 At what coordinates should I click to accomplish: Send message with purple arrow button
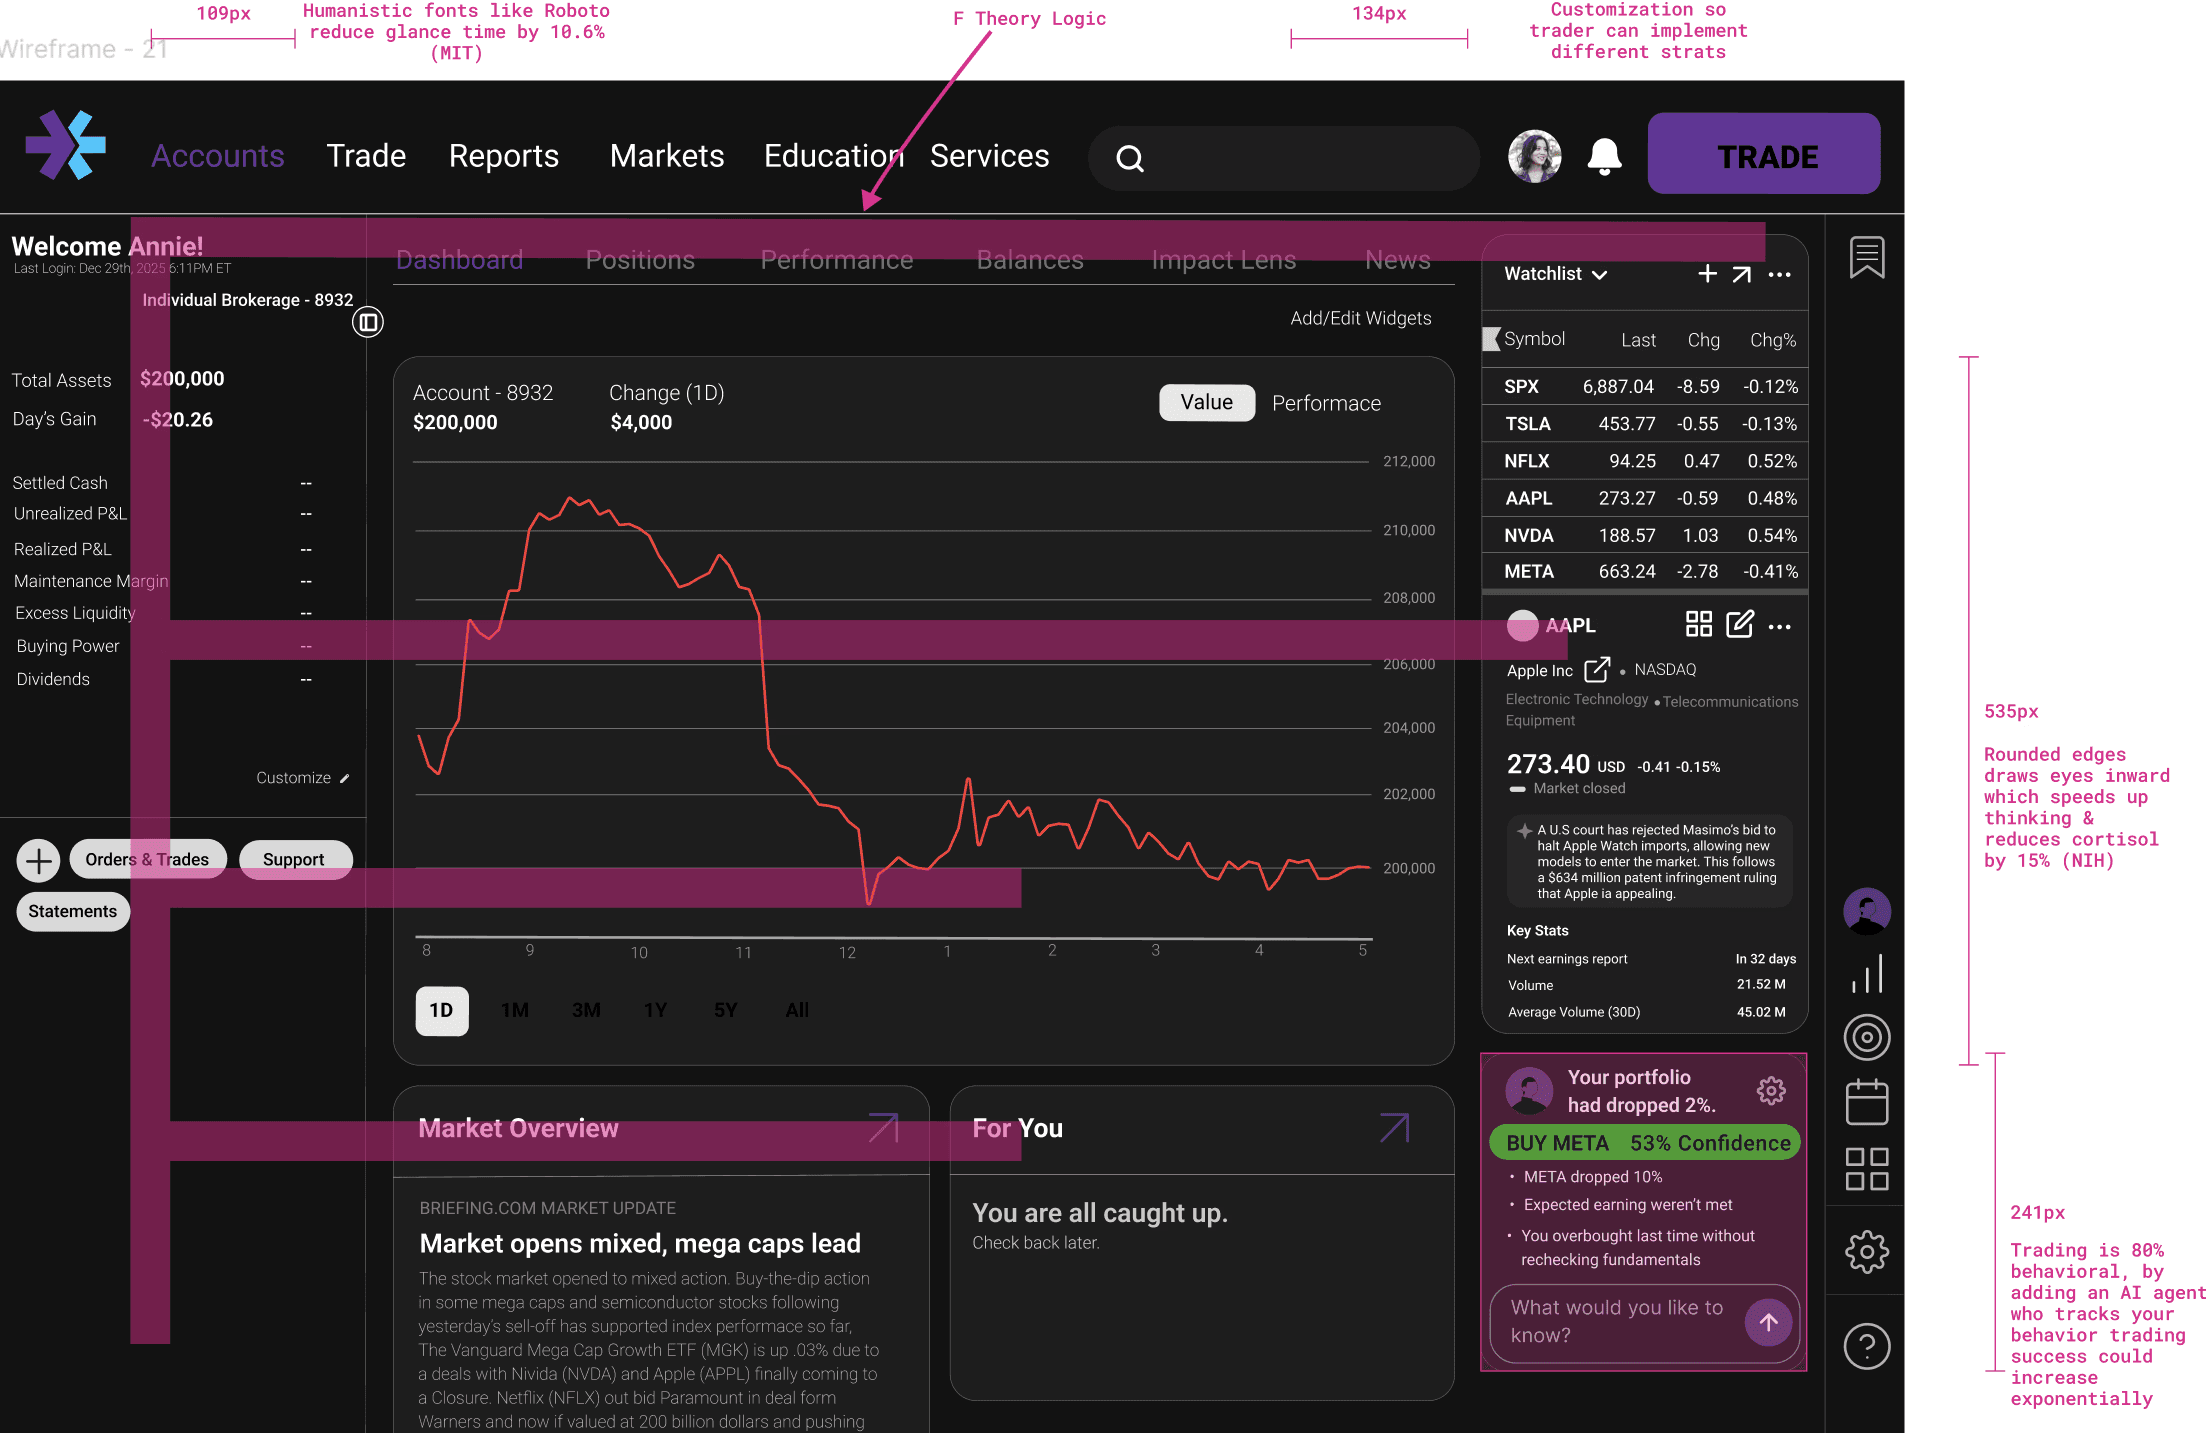(x=1768, y=1322)
